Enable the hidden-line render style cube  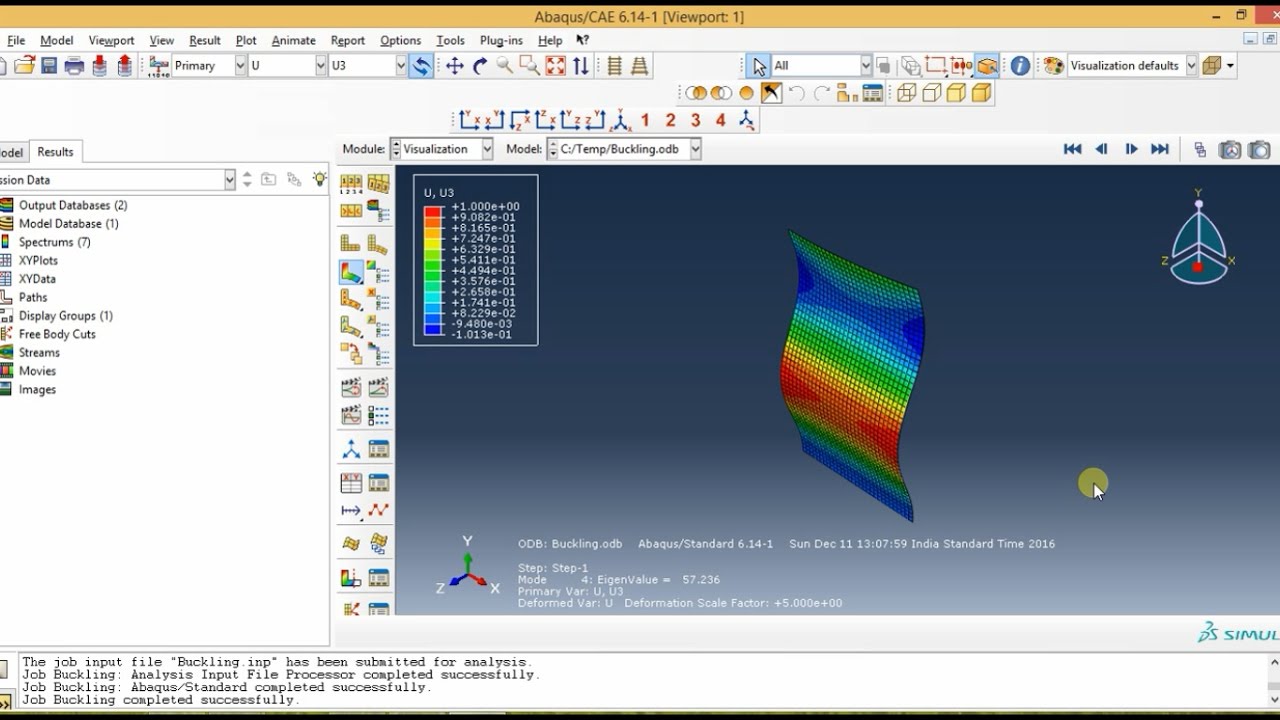pos(932,93)
